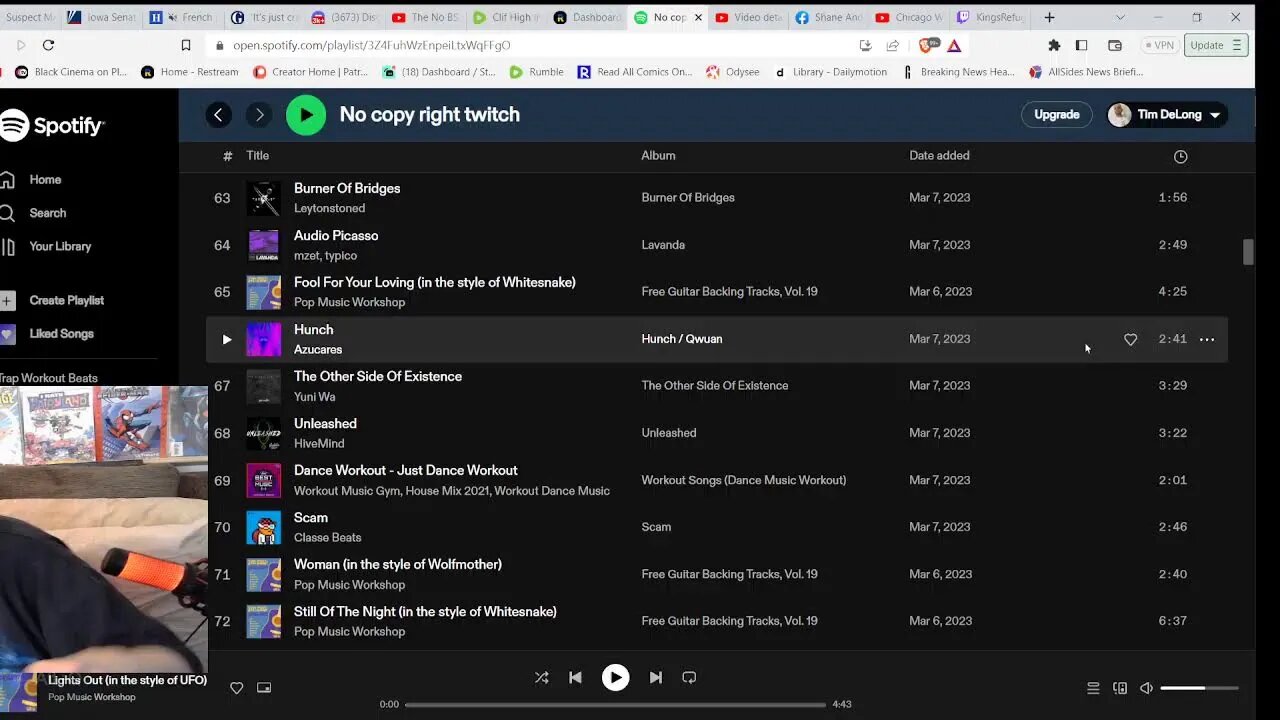
Task: Open Workout Songs (Dance Music Workout) album
Action: click(x=744, y=480)
